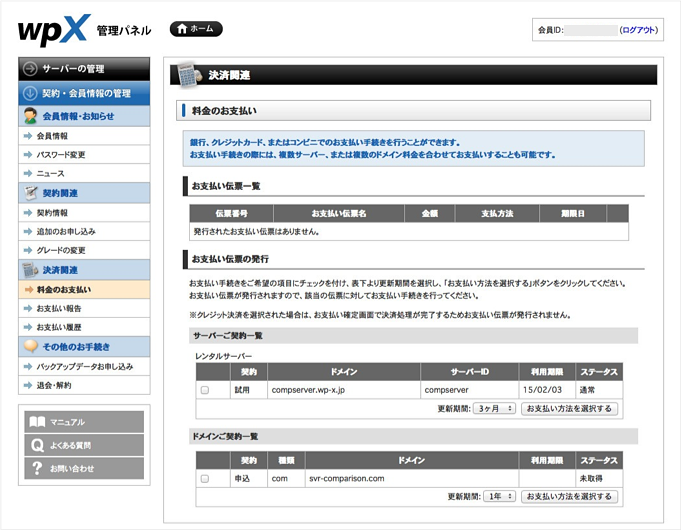Click the house icon in ホーム button
The width and height of the screenshot is (681, 530).
(182, 29)
